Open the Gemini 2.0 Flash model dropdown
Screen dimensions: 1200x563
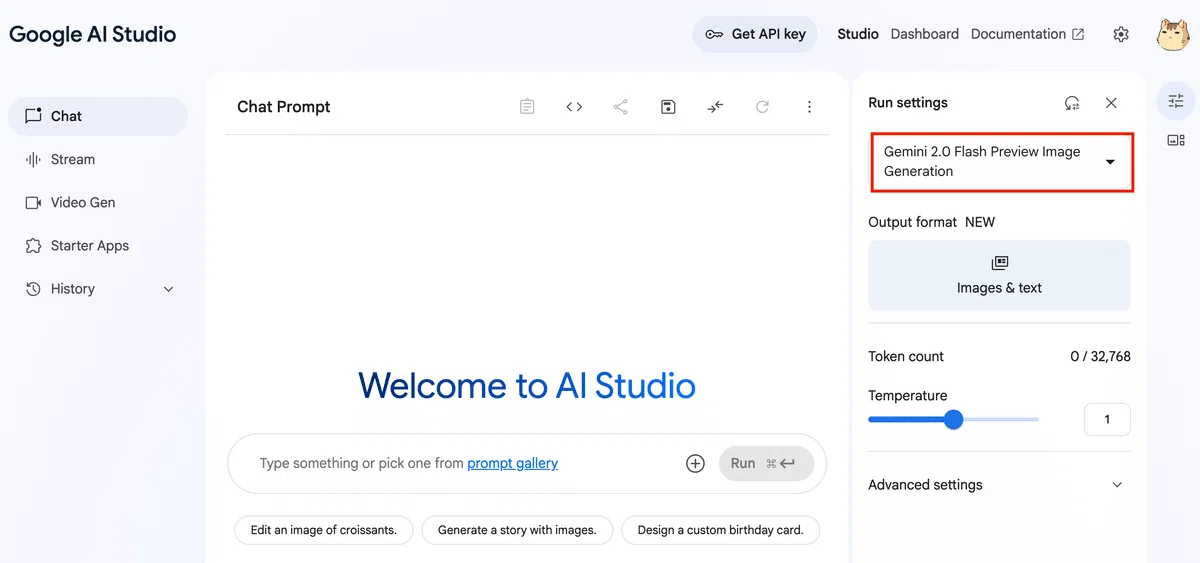[x=1002, y=161]
